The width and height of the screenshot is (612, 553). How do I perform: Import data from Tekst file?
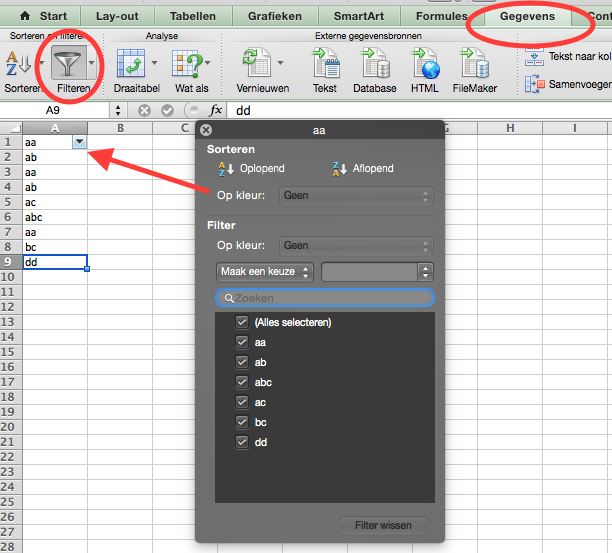click(326, 62)
